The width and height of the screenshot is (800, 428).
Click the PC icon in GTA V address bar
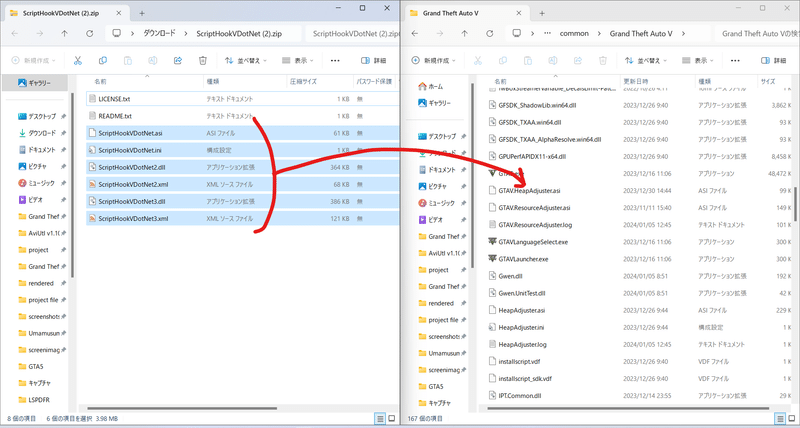(517, 34)
